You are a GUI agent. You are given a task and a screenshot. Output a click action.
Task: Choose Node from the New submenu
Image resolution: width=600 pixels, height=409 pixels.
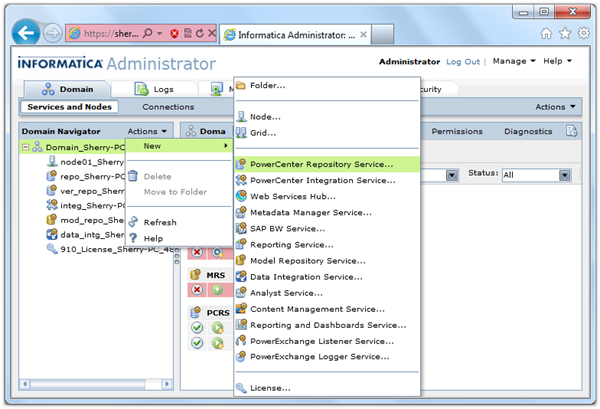(327, 117)
